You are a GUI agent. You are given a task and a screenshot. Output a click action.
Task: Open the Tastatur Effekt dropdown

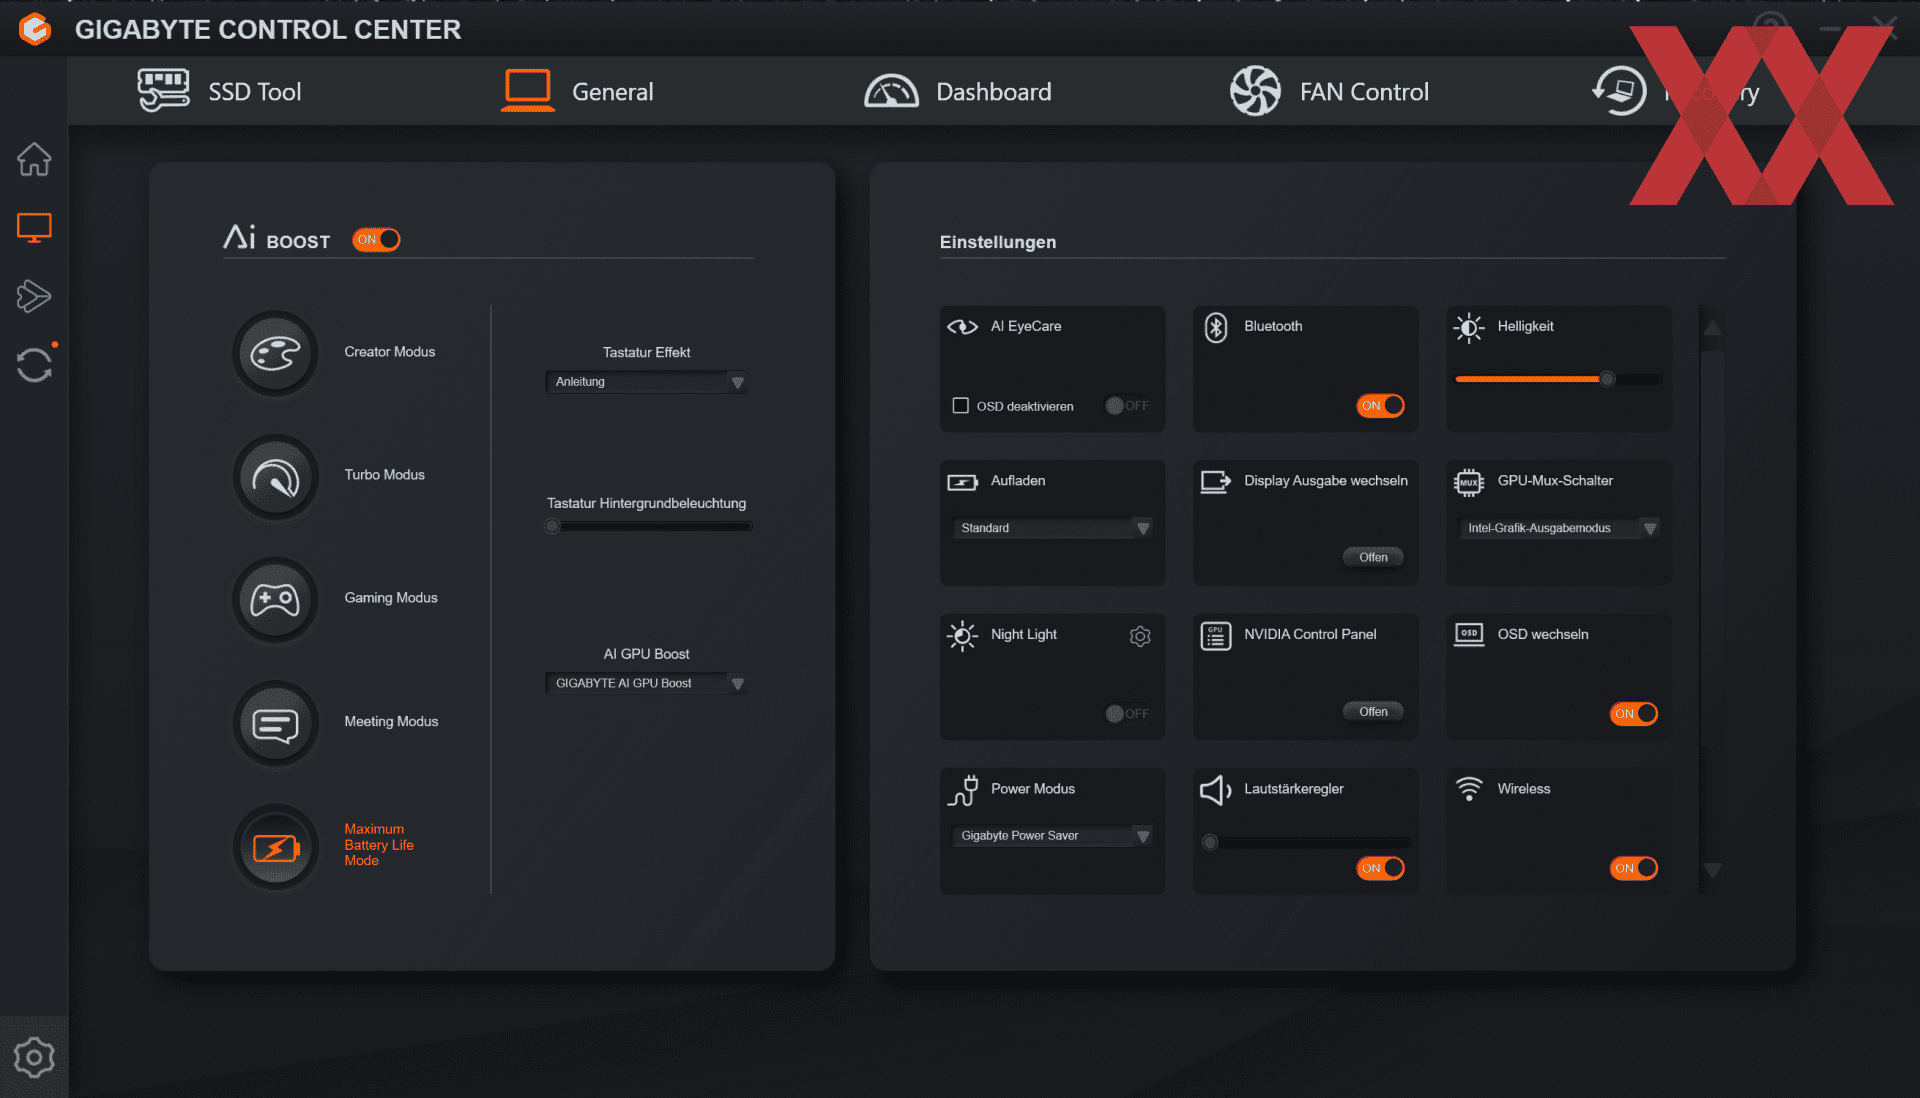point(646,382)
